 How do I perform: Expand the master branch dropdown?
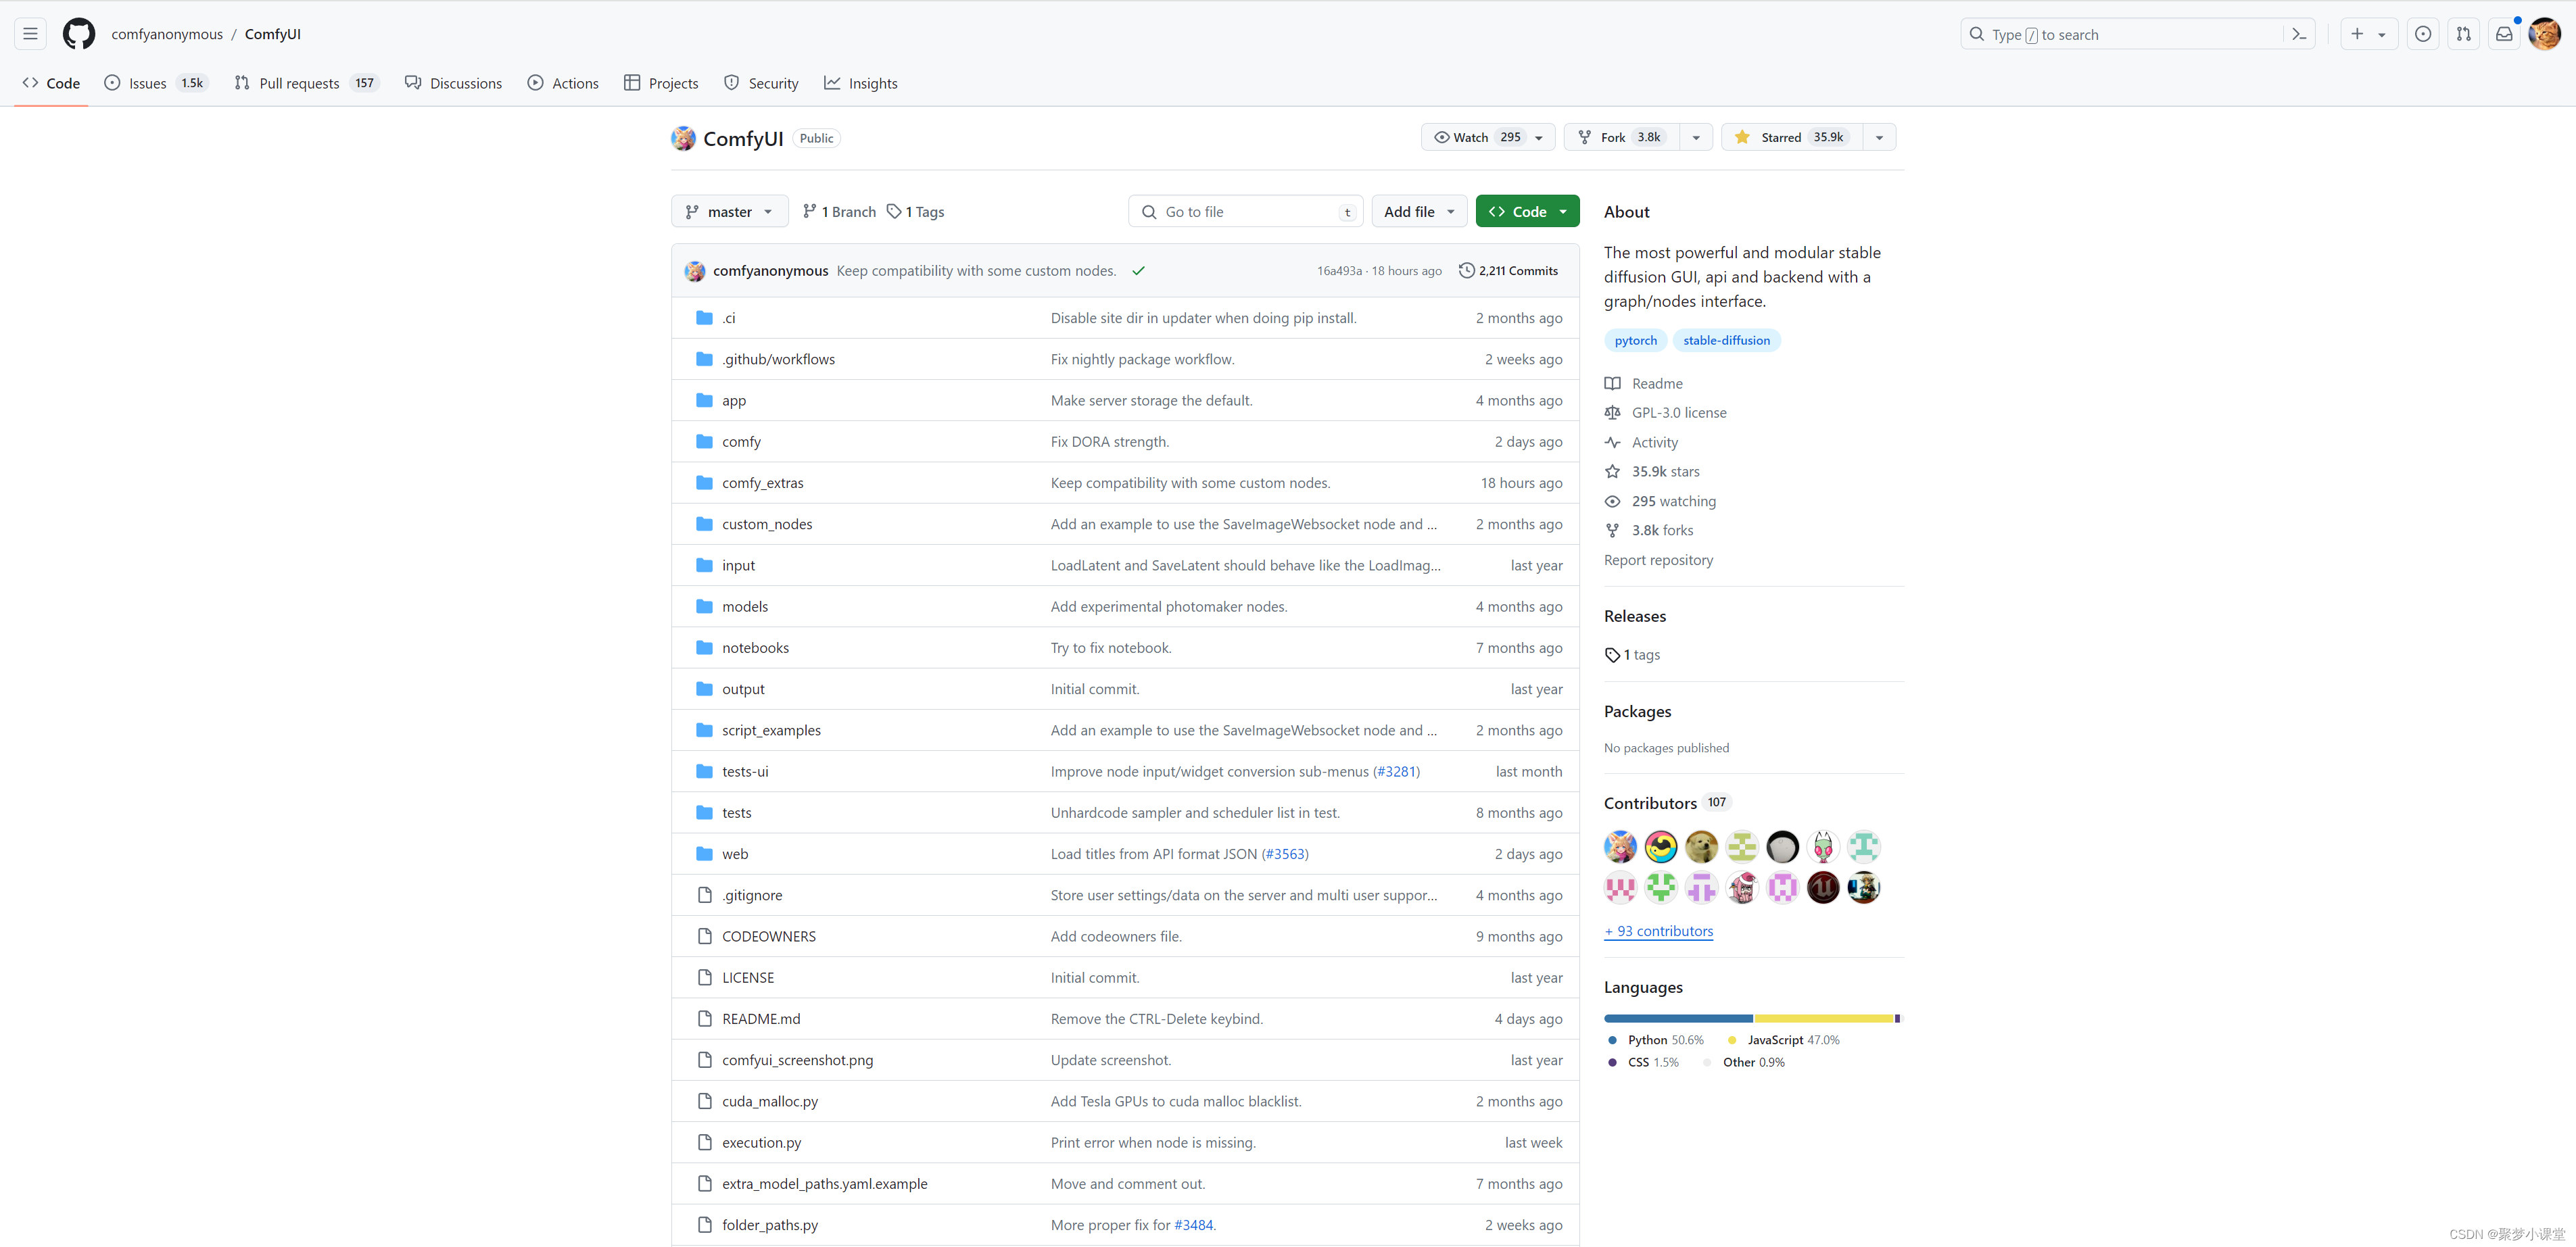coord(729,211)
